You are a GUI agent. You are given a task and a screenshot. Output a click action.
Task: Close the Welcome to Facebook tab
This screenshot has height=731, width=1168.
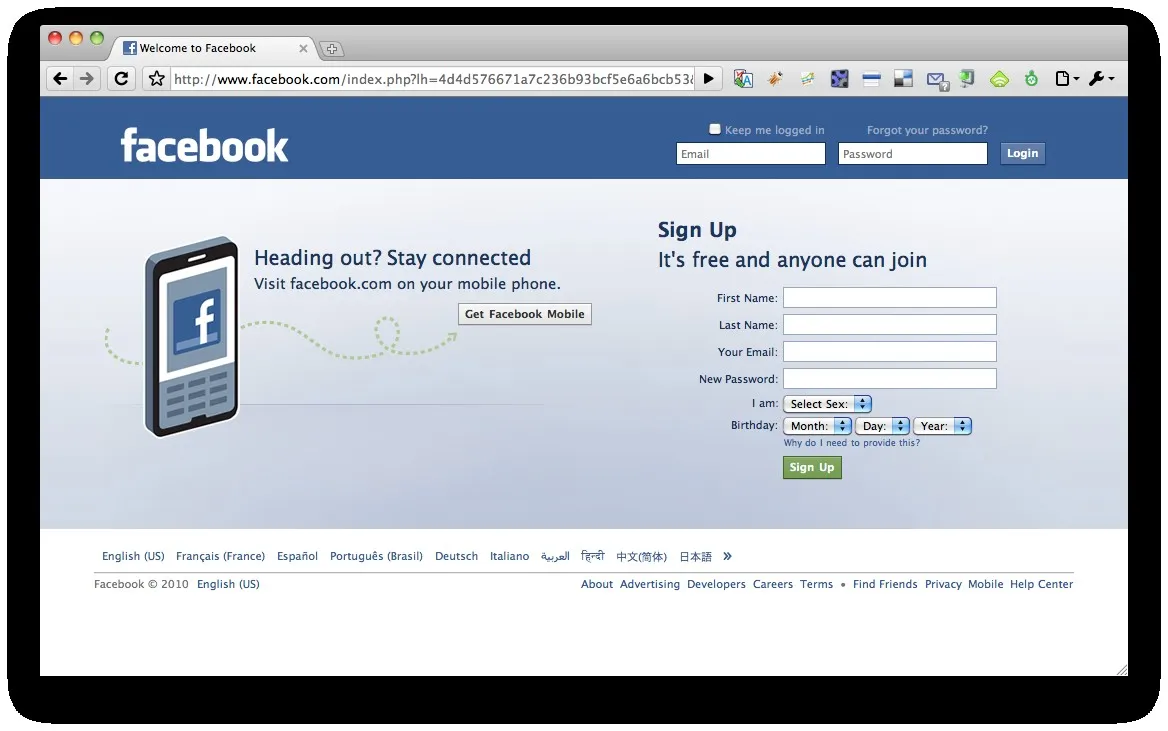pos(303,48)
